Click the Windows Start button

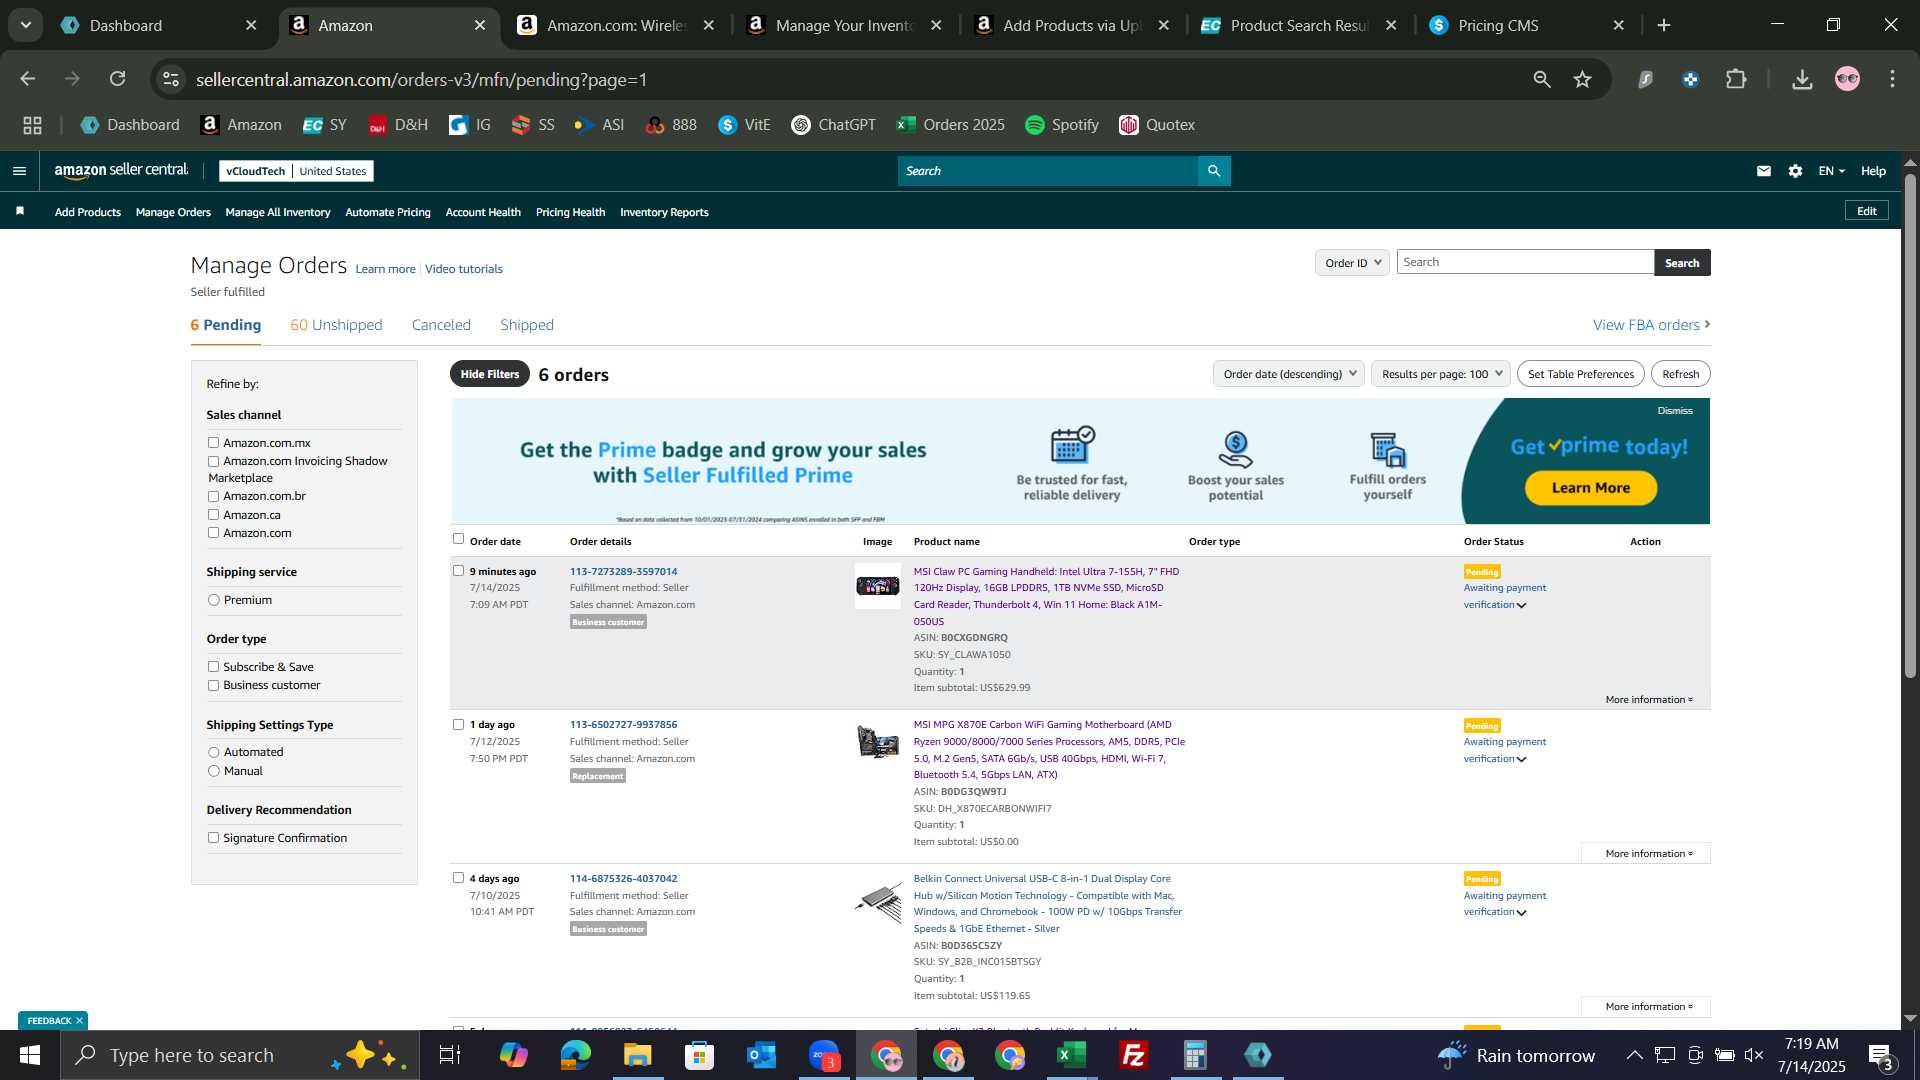click(30, 1055)
